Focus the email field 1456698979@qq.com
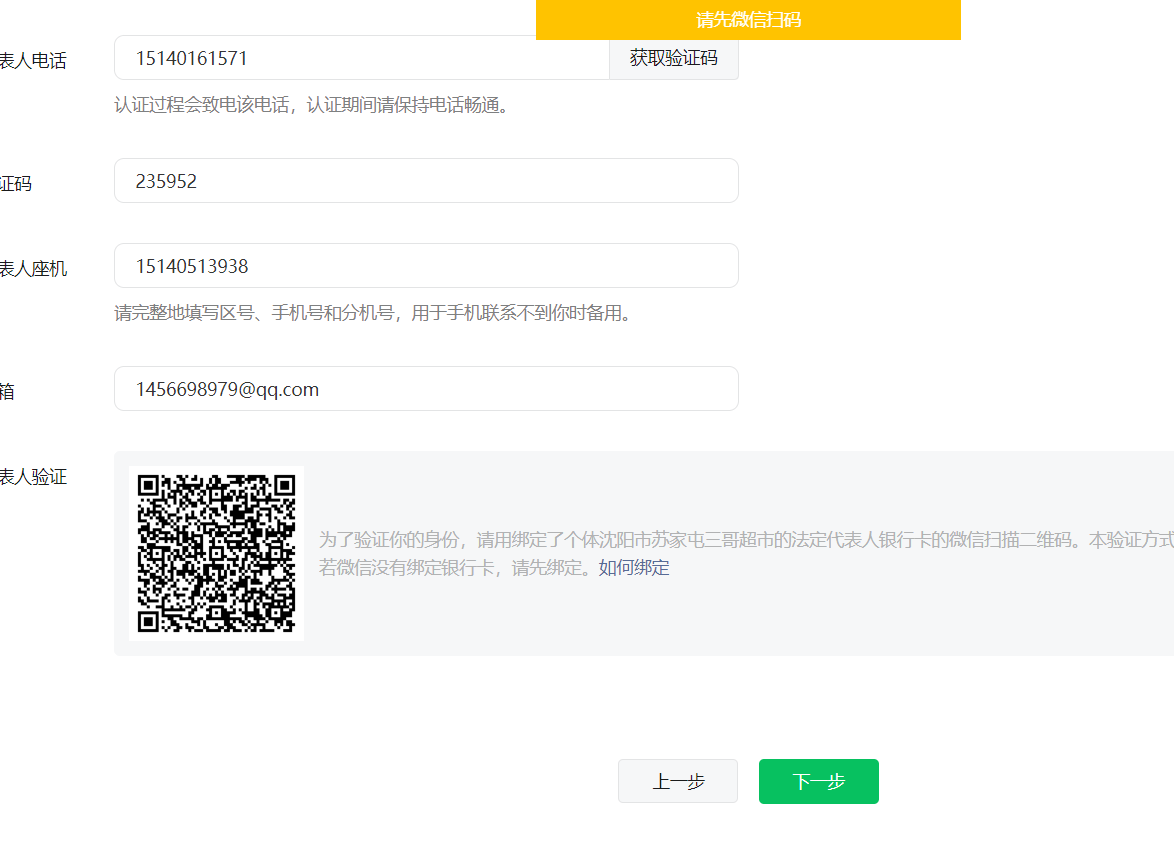 pyautogui.click(x=426, y=389)
